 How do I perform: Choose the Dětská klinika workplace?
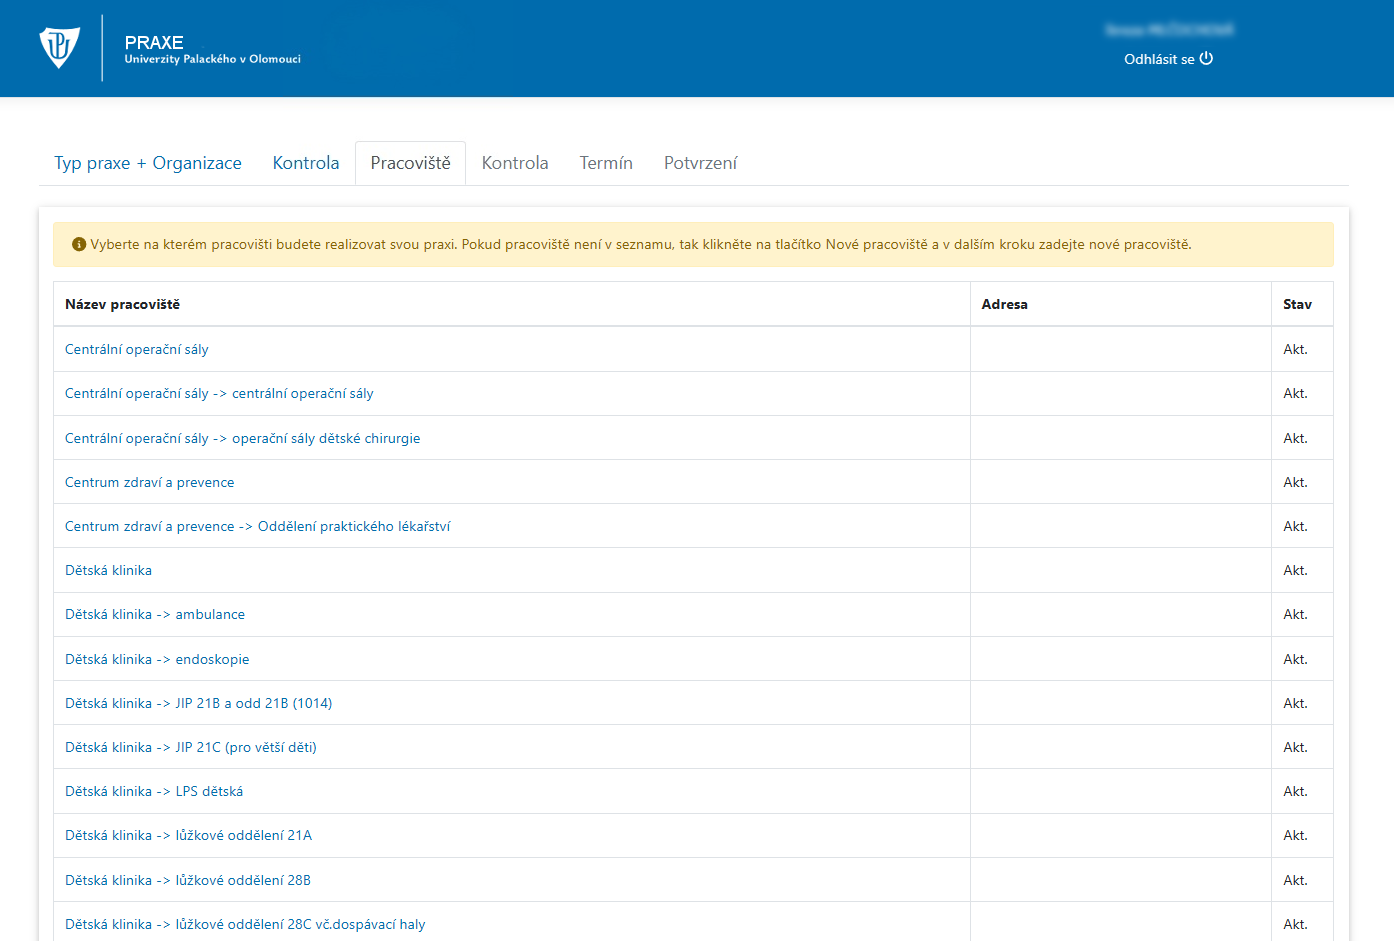point(108,571)
